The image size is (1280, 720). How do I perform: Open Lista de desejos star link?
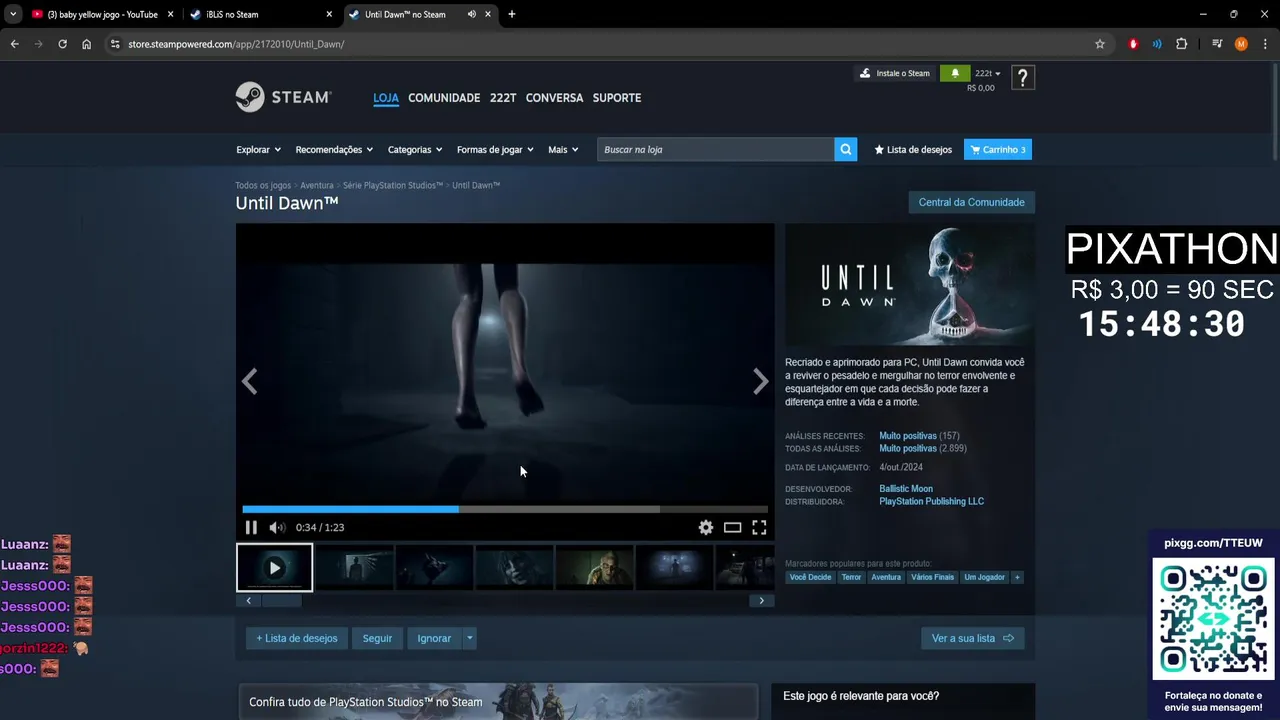913,149
